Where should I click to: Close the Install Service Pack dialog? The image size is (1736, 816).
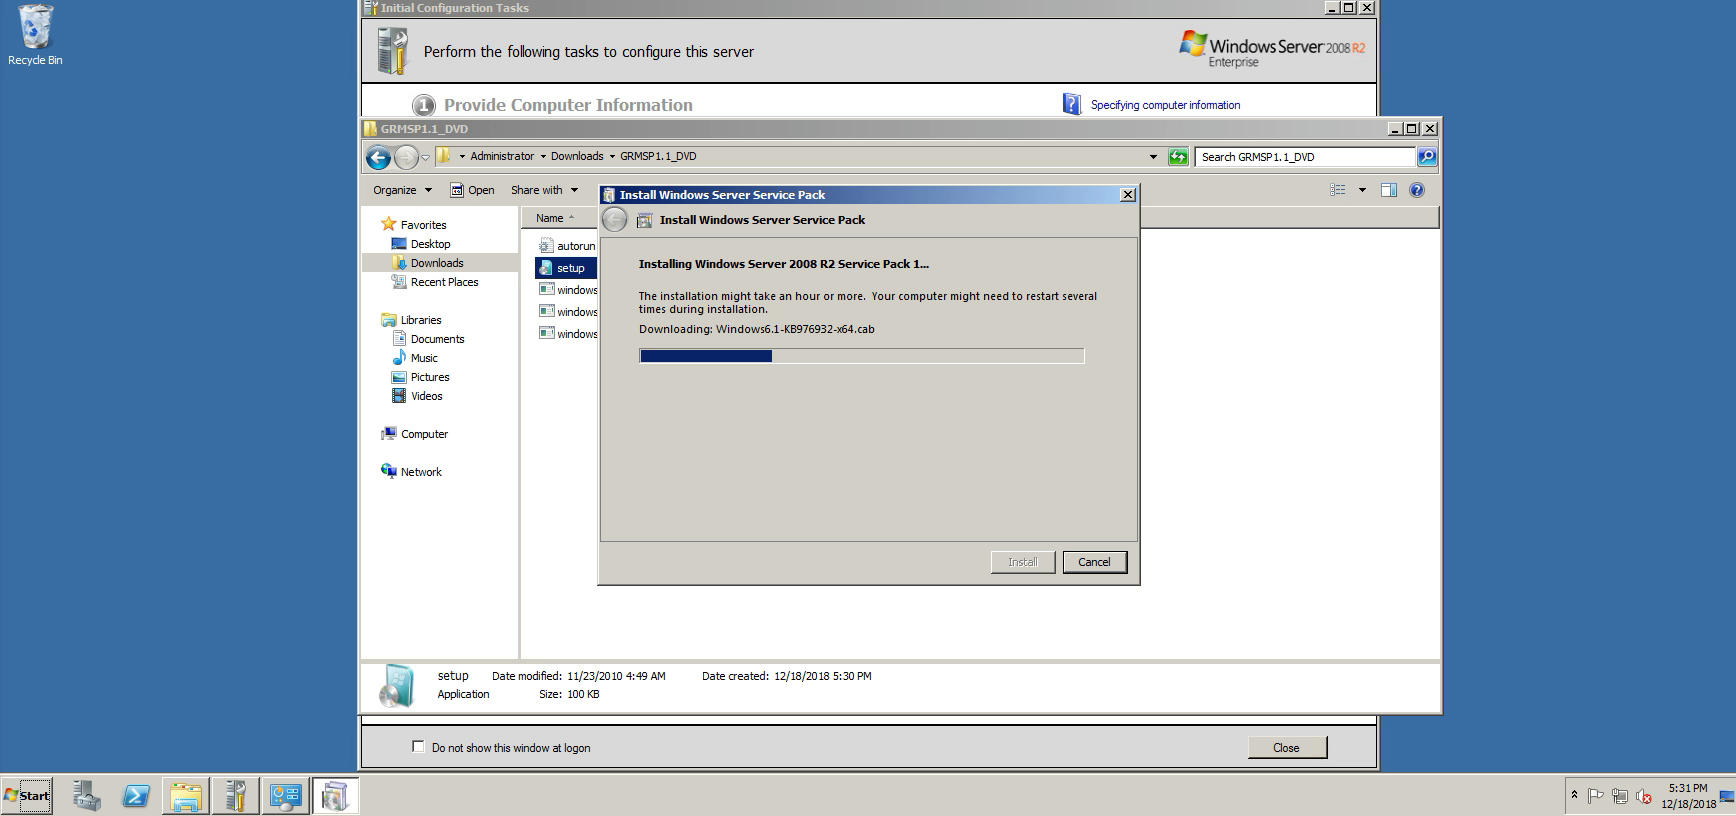point(1128,195)
